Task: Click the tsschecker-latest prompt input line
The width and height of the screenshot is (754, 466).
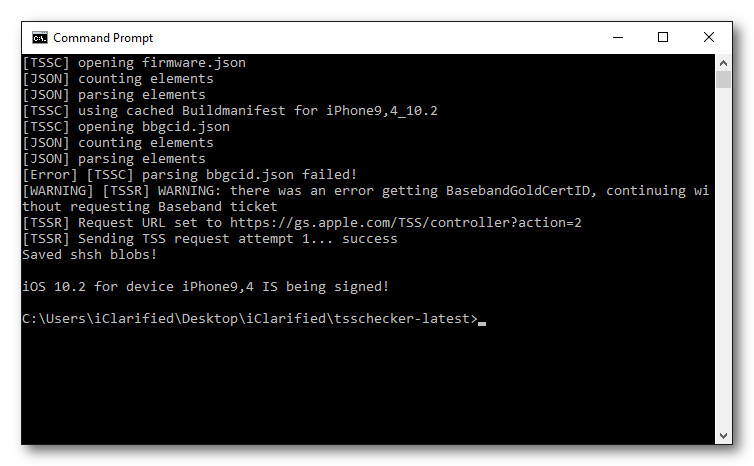Action: [250, 319]
